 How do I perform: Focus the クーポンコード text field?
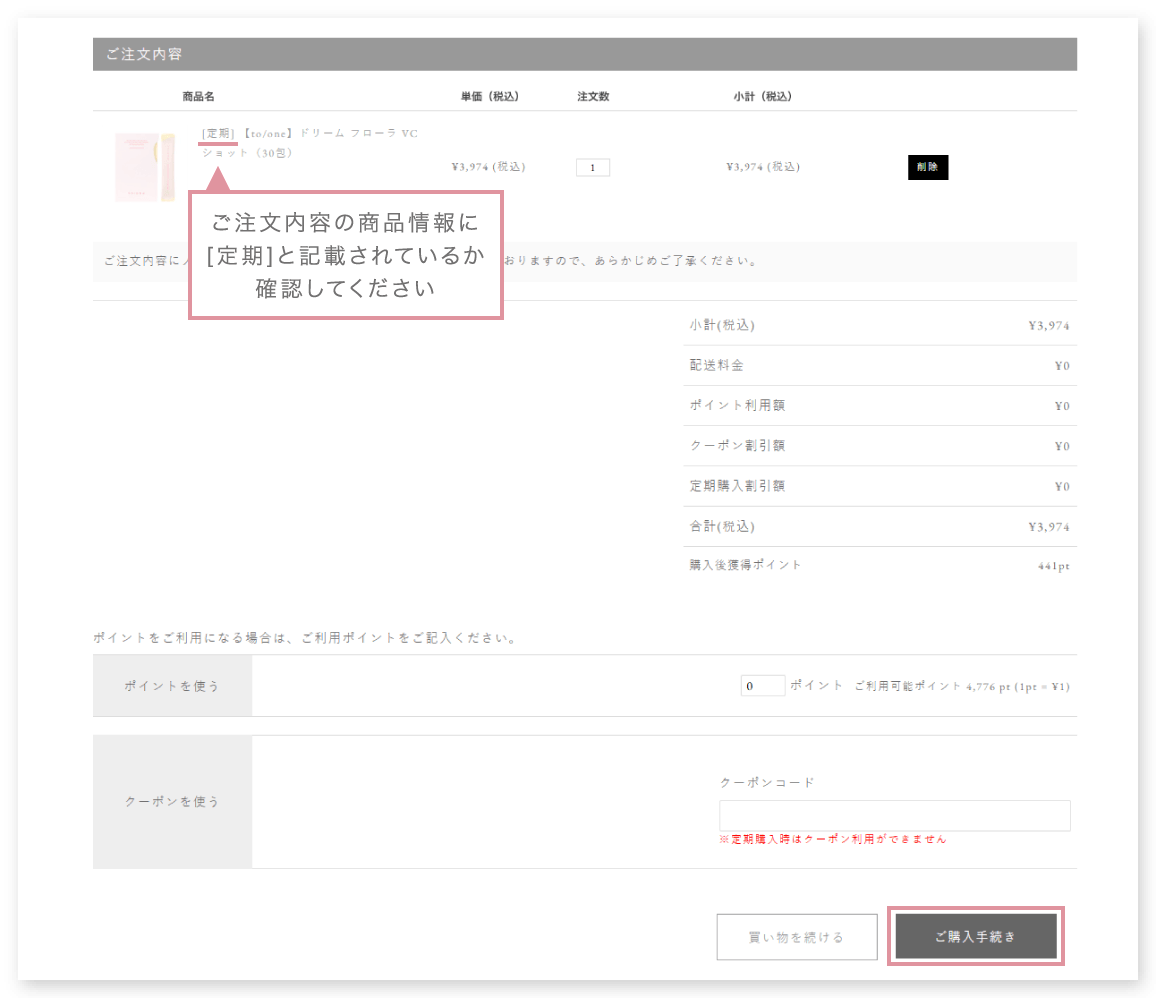pyautogui.click(x=894, y=815)
